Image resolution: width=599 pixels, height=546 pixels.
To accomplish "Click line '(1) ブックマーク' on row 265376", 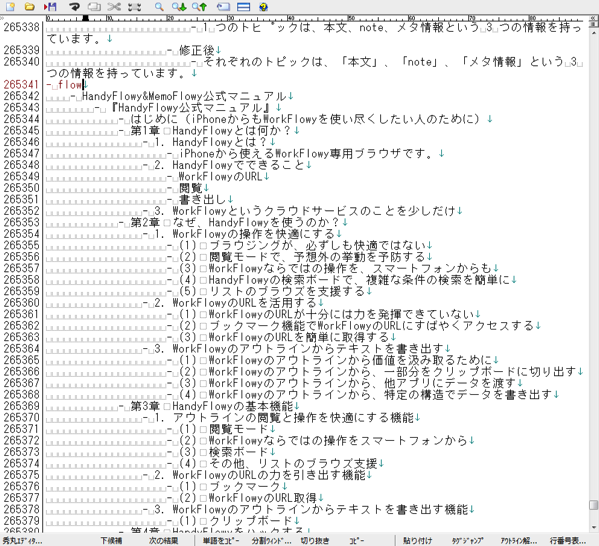I will [230, 486].
